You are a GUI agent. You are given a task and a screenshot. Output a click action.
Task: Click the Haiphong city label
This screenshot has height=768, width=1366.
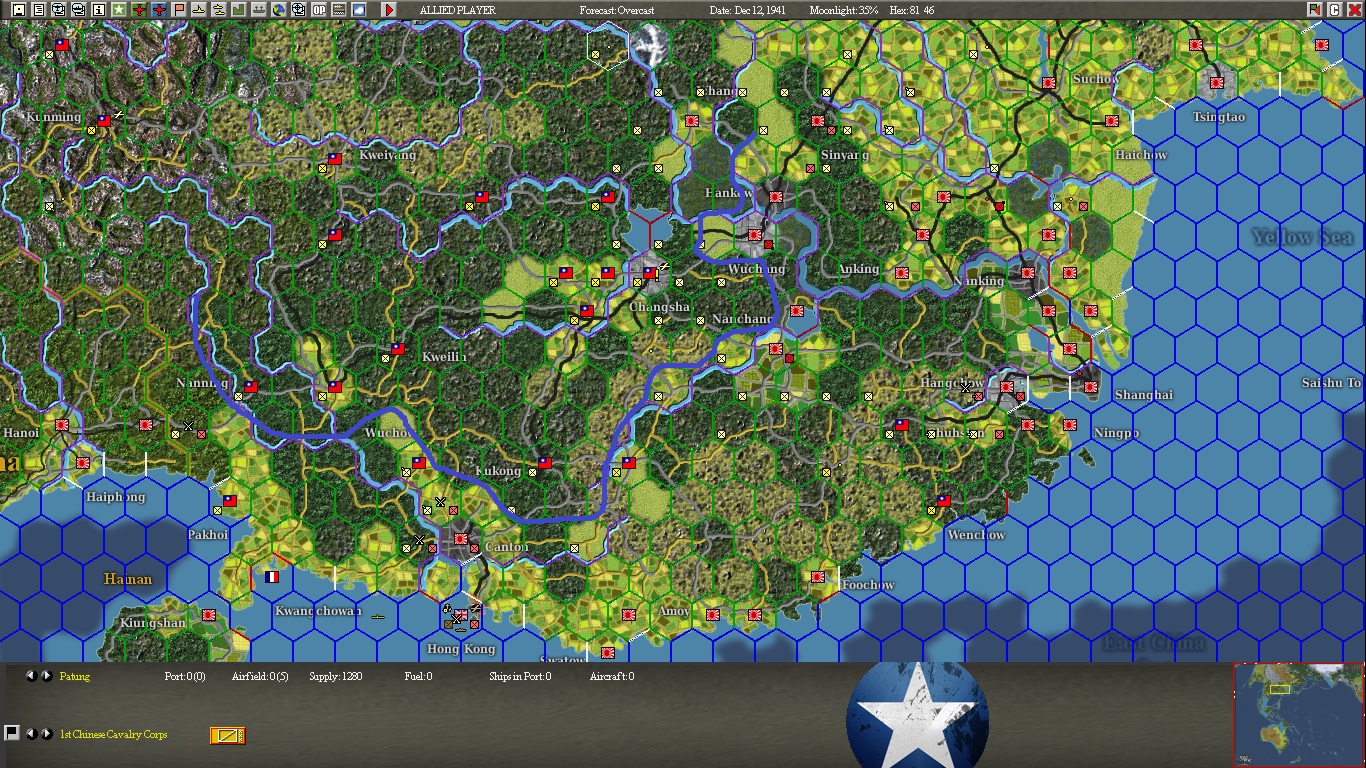click(115, 497)
